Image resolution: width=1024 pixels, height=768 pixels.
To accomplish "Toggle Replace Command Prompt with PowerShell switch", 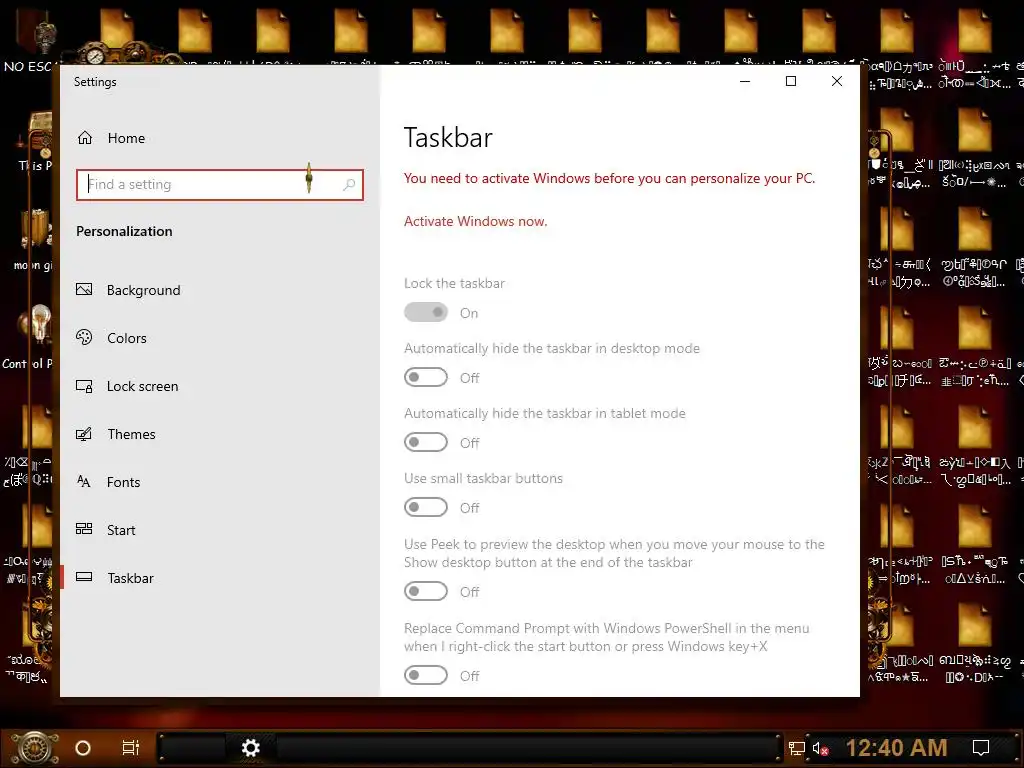I will tap(426, 675).
